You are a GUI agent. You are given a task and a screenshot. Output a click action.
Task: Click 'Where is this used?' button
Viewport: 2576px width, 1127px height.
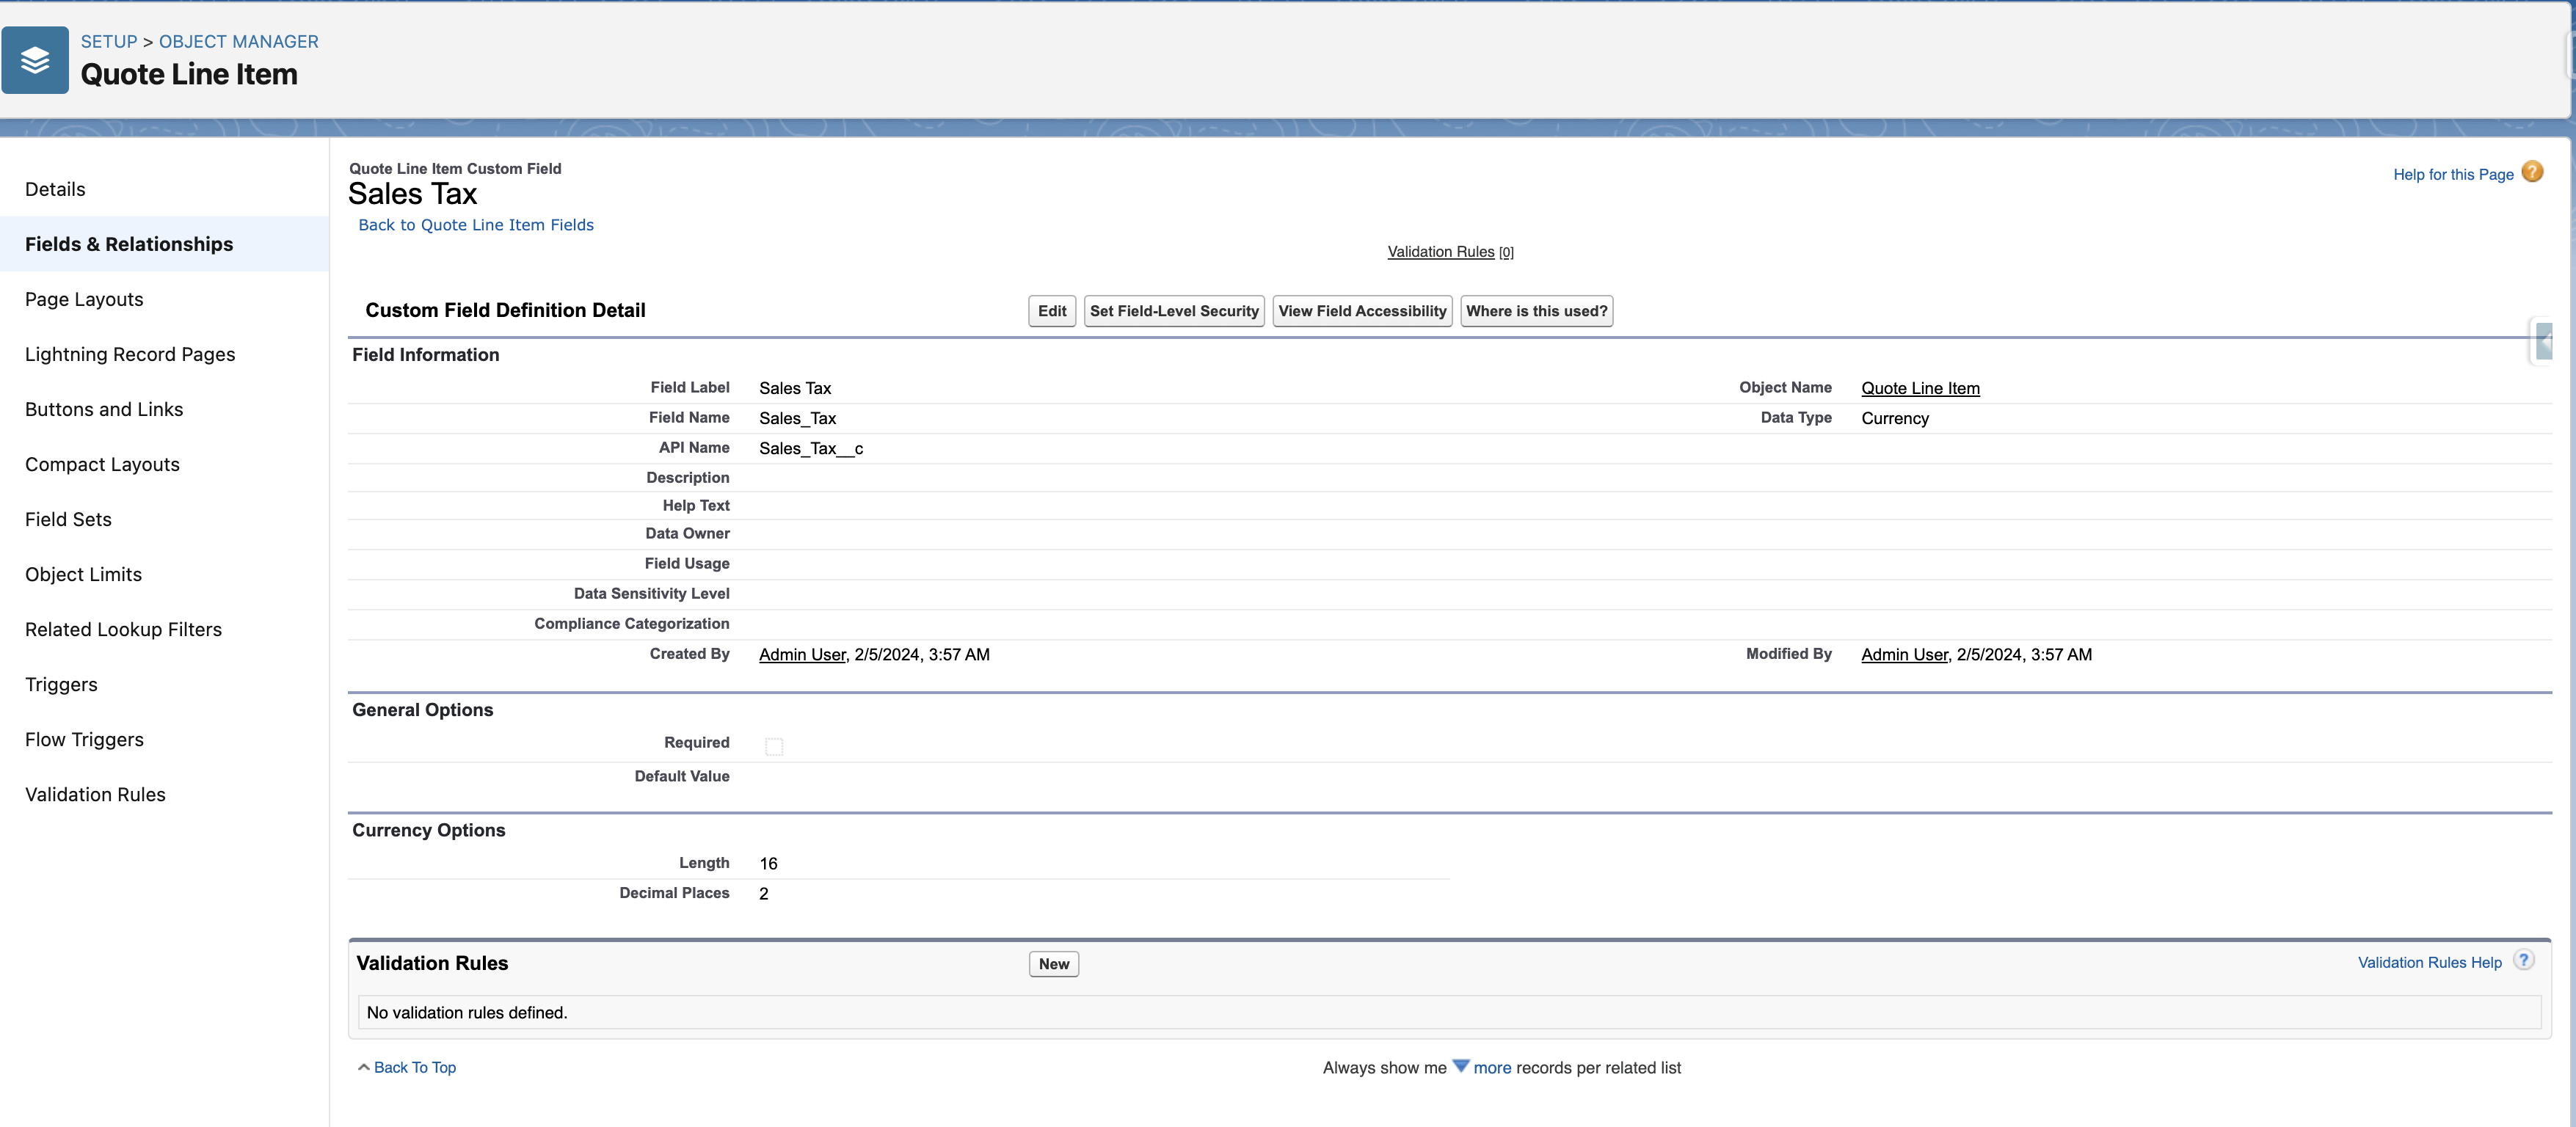(x=1536, y=311)
